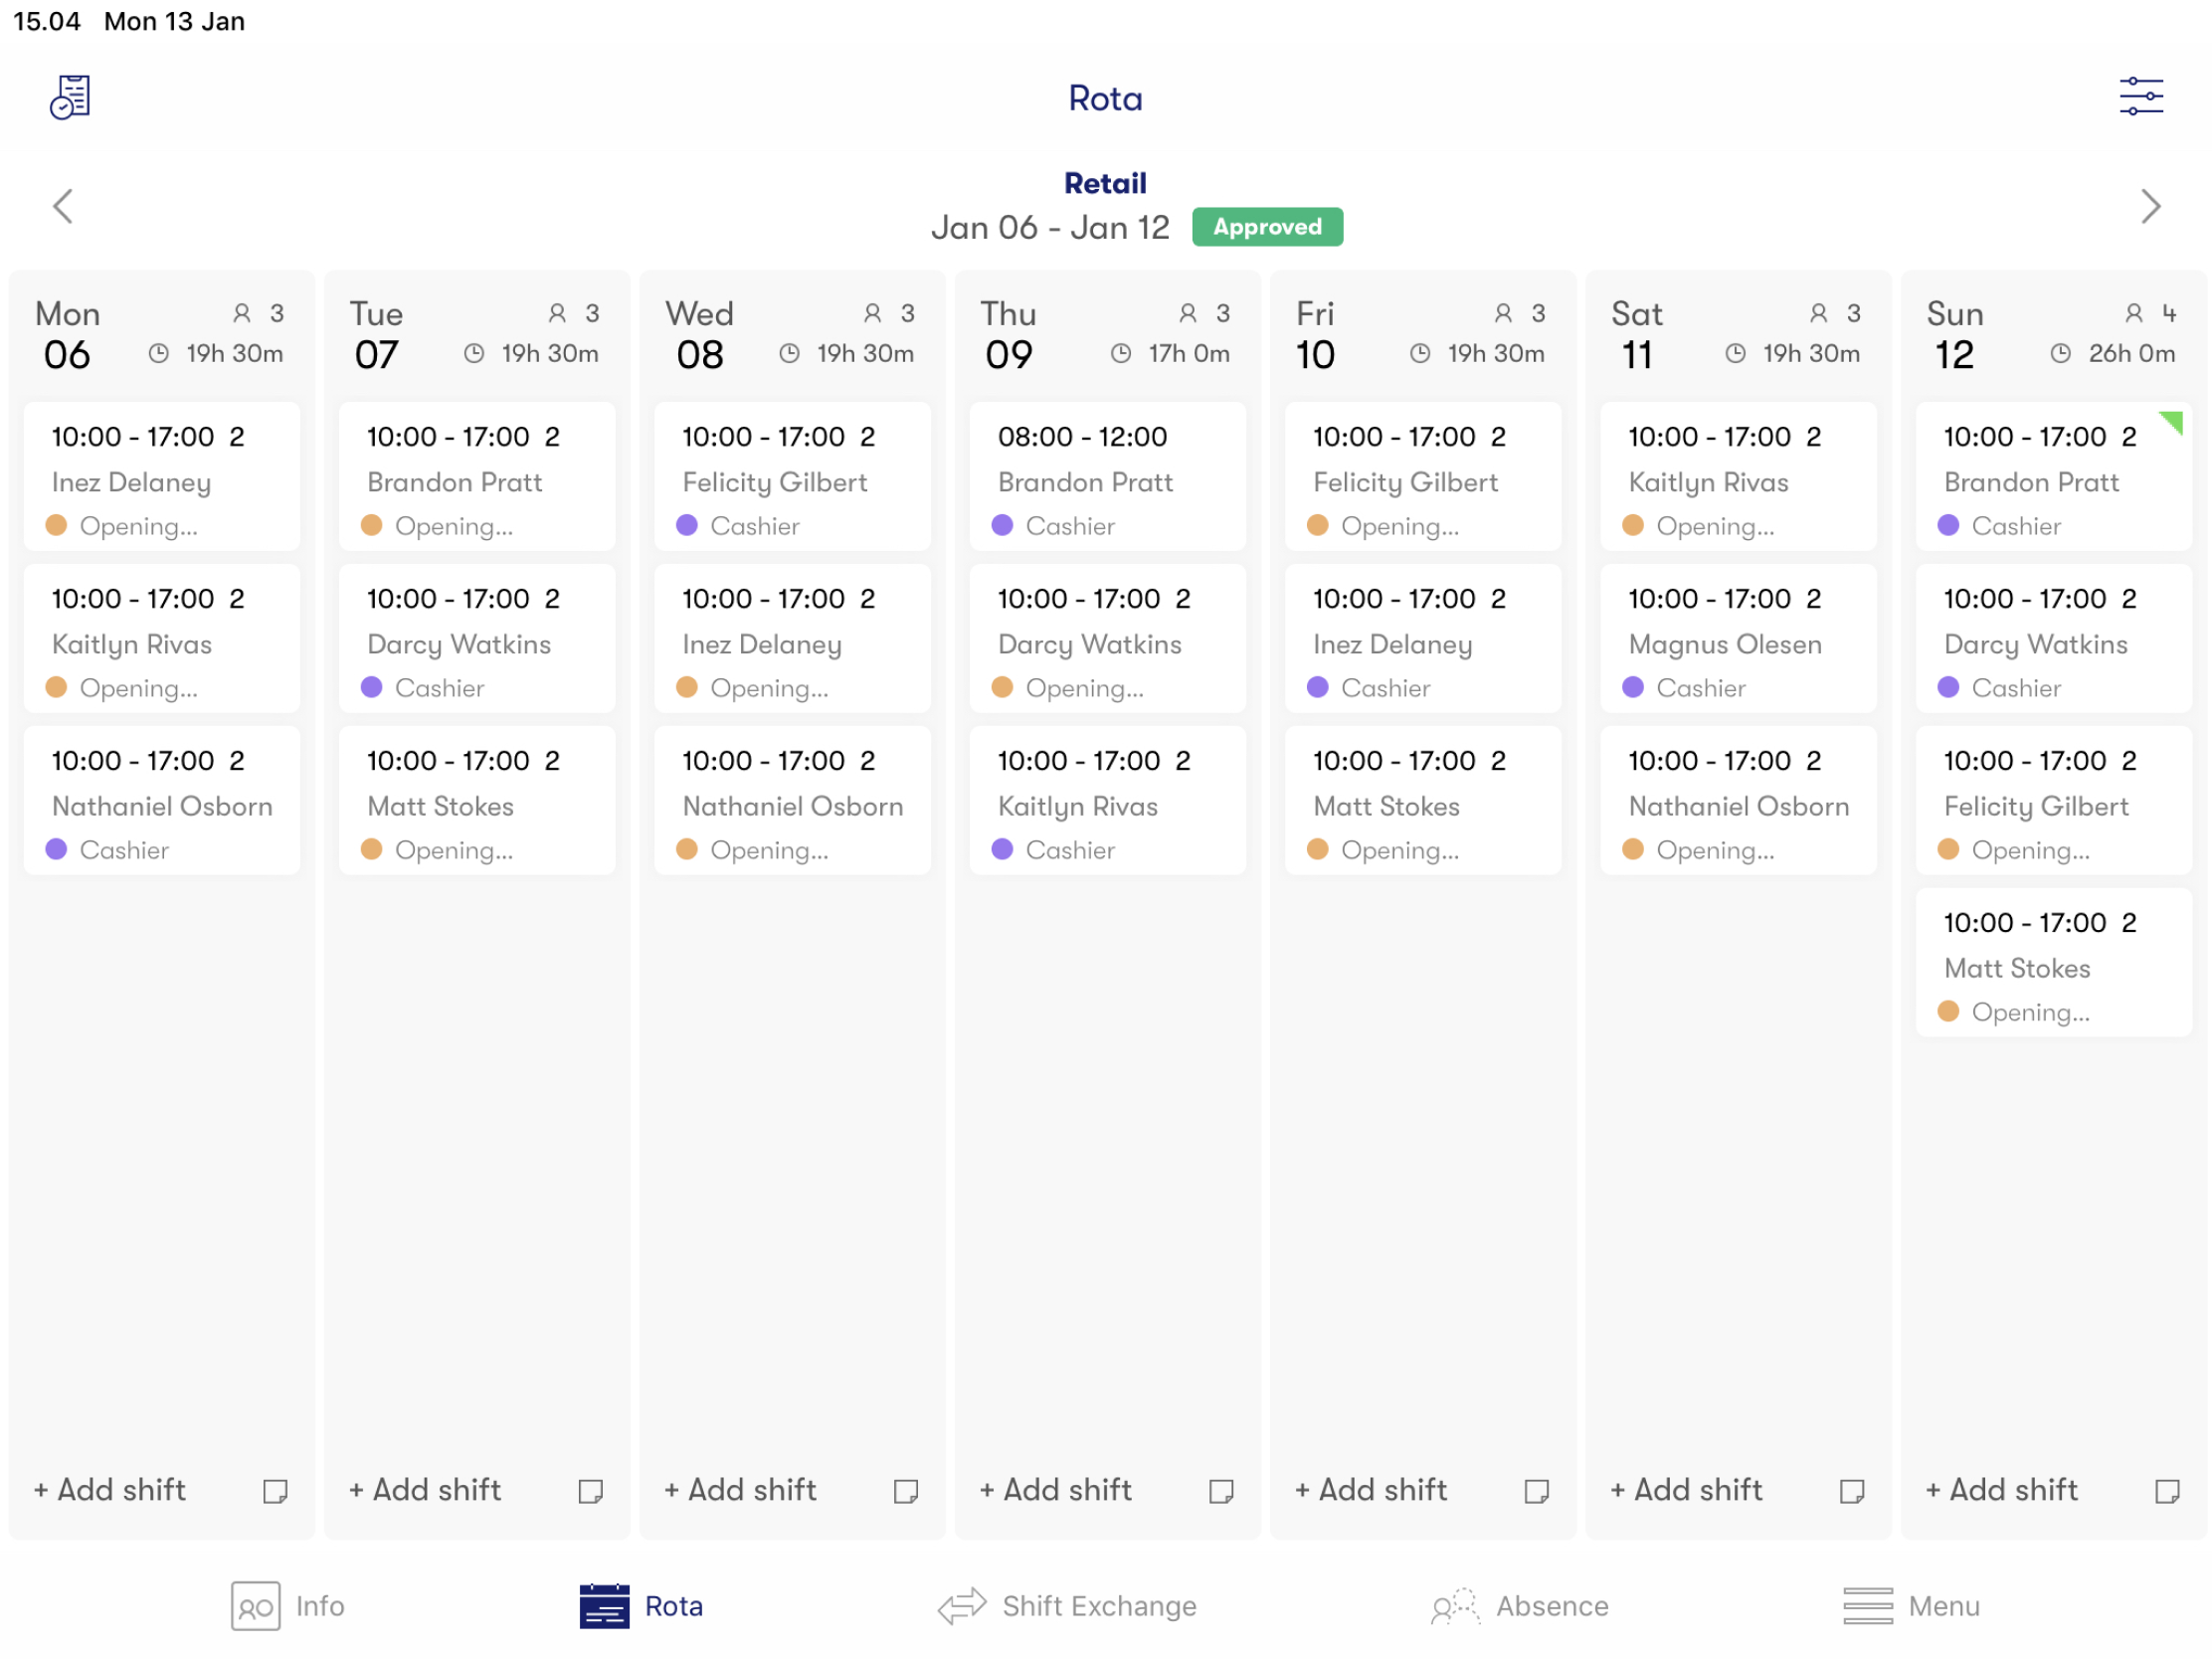Open the timesheet clipboard icon top left

click(70, 97)
